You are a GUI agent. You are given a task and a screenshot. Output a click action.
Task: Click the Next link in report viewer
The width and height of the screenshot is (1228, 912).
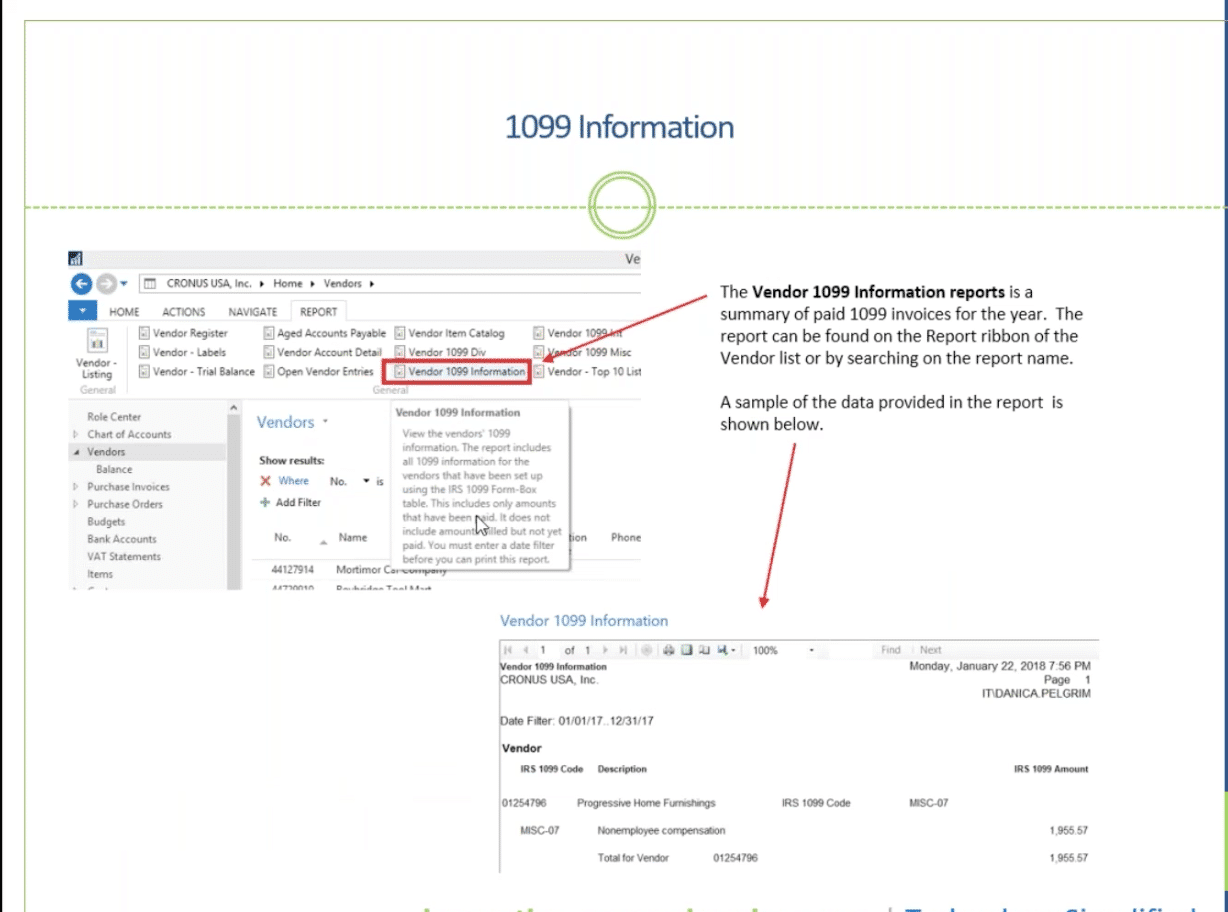931,650
